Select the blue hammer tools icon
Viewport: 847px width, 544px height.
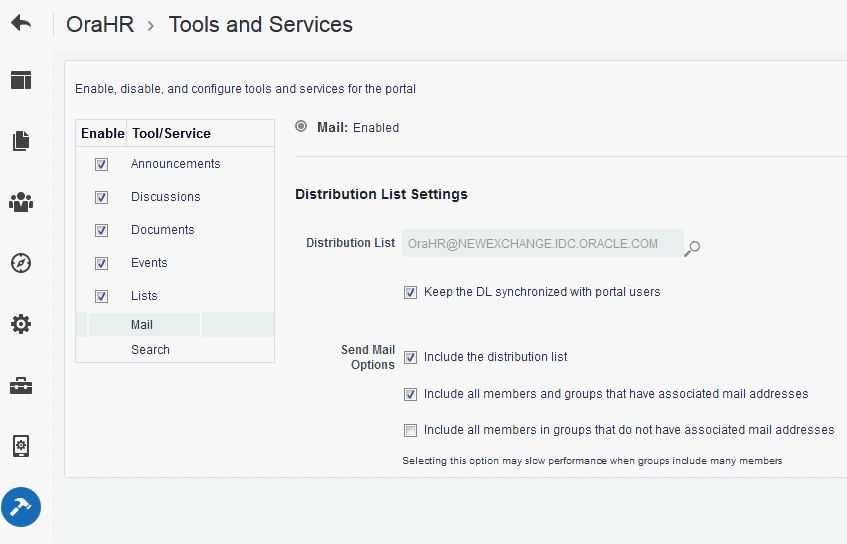coord(21,507)
